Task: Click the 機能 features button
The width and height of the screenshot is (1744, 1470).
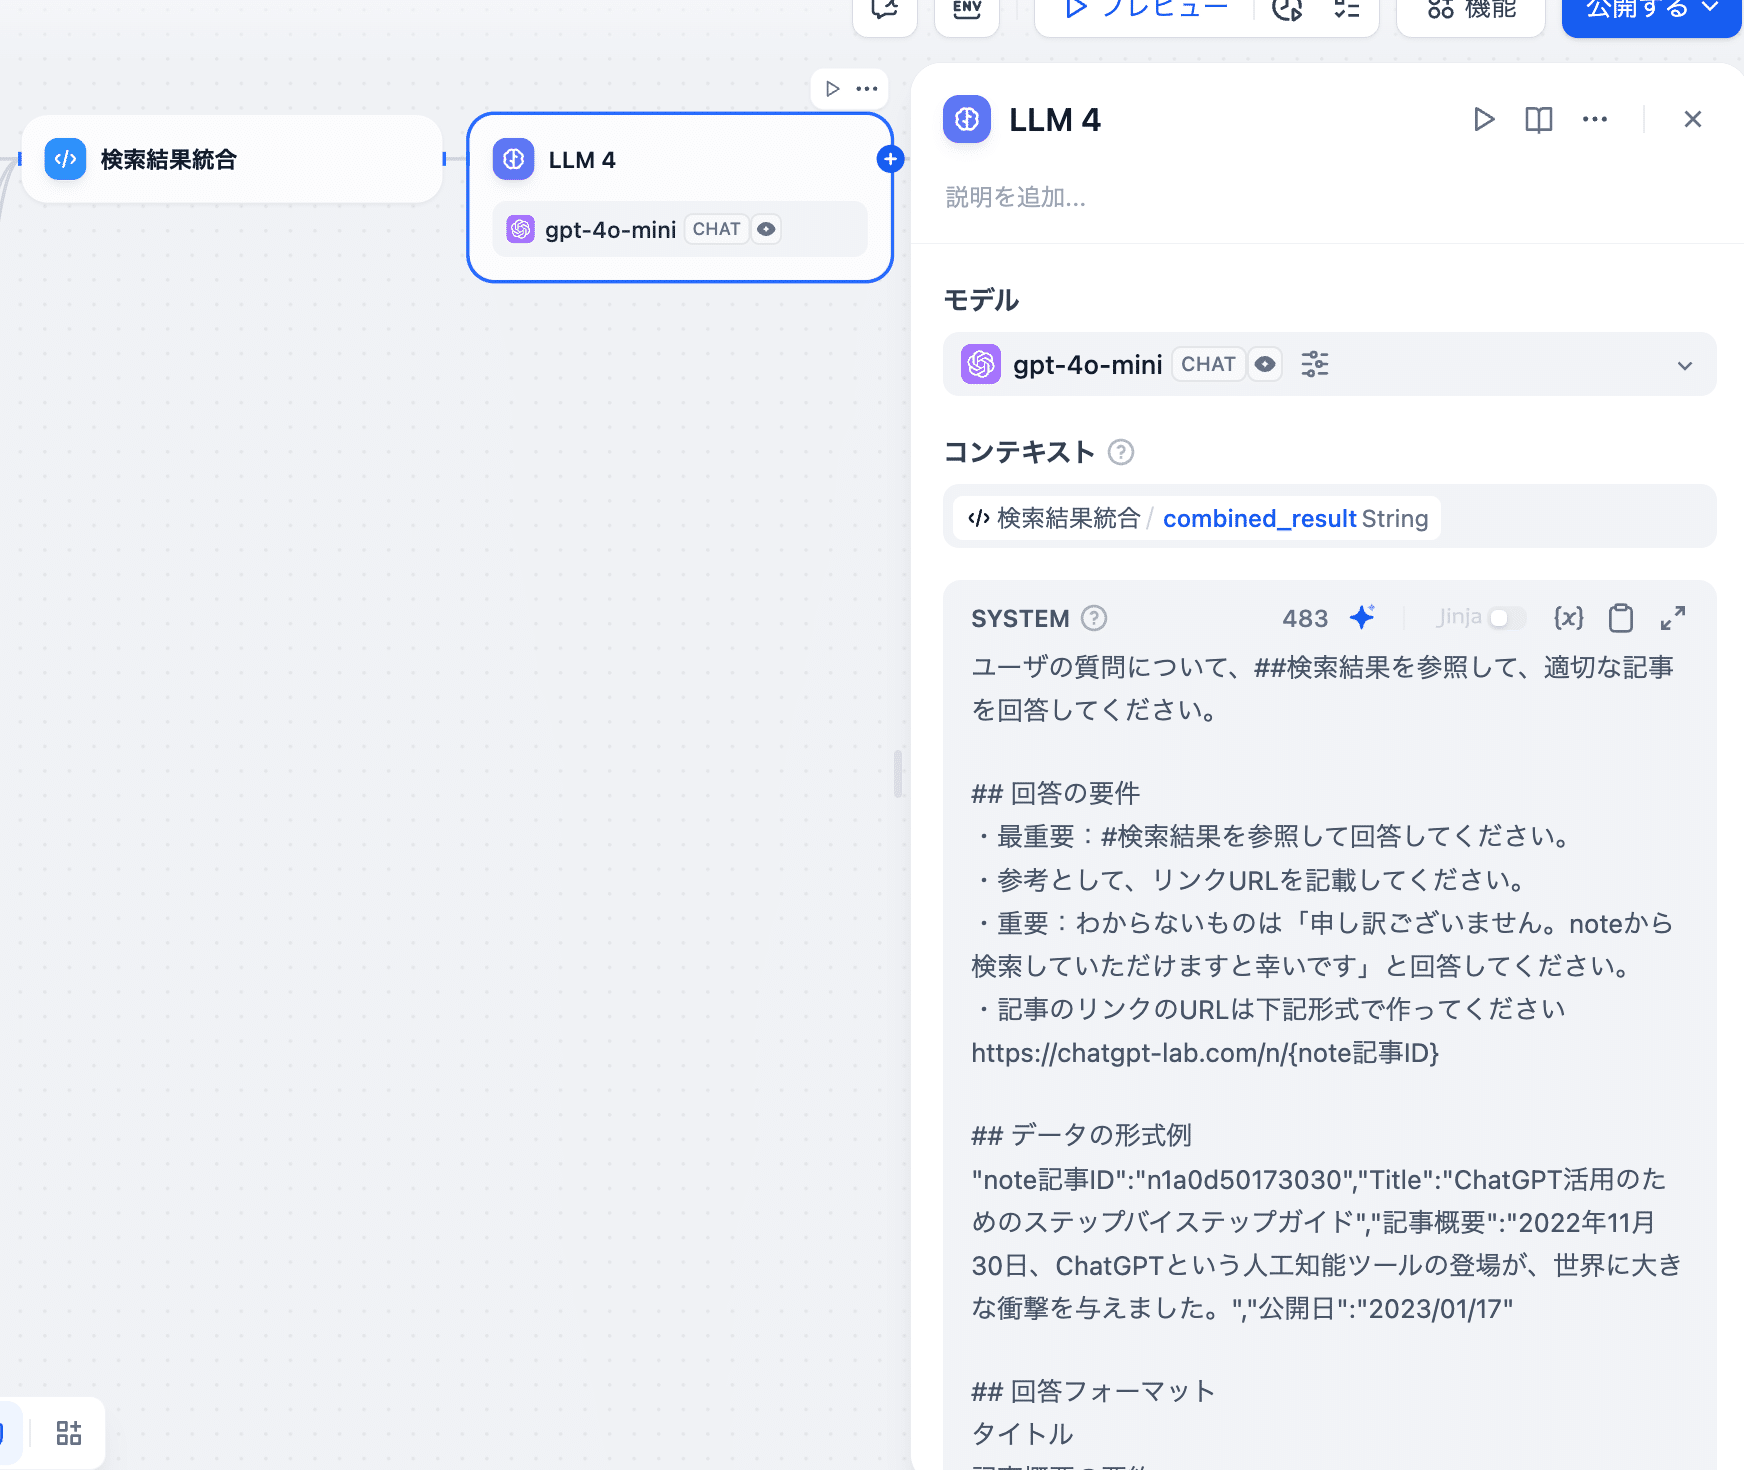Action: (1471, 10)
